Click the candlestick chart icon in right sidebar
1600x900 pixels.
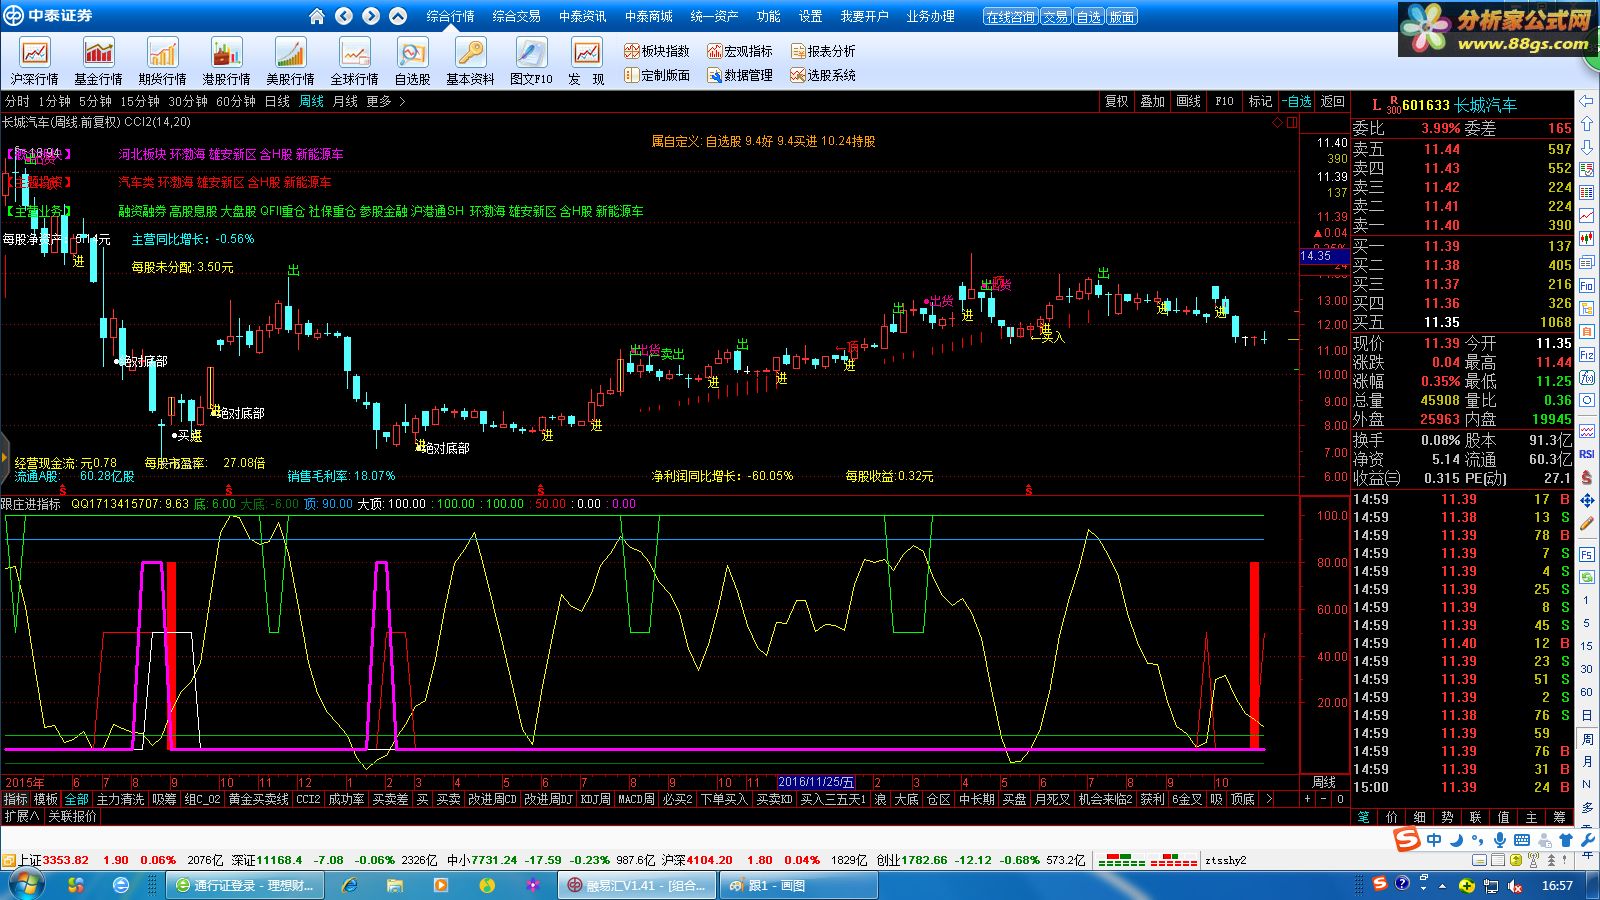[x=1587, y=238]
